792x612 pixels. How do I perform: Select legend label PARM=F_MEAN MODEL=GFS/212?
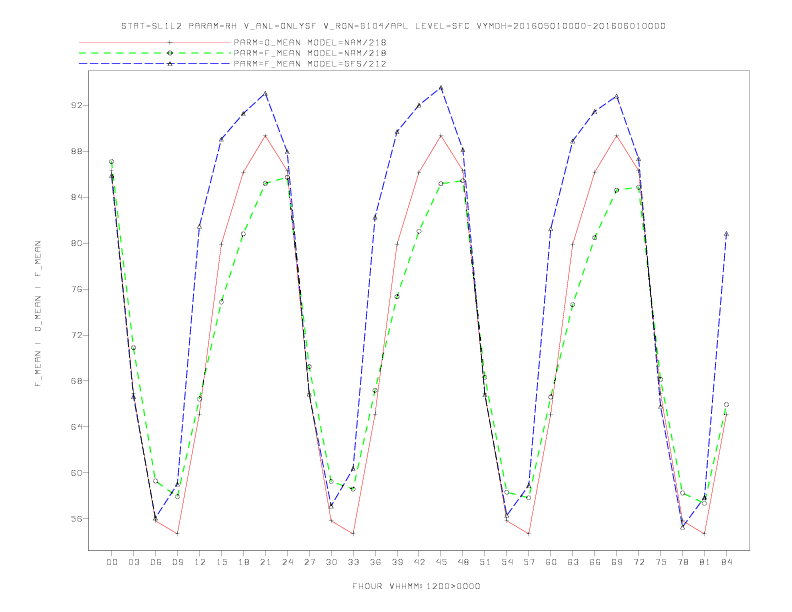tap(310, 64)
